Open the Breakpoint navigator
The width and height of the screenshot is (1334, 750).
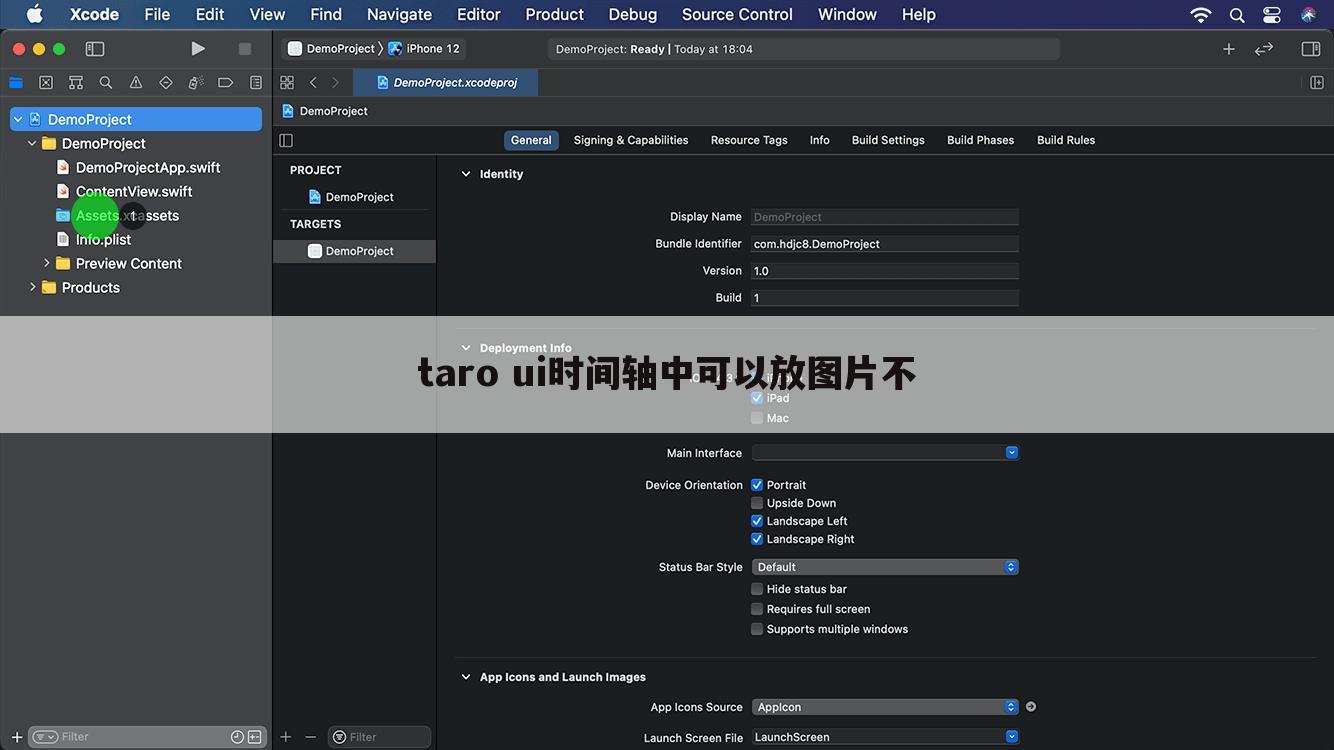point(226,82)
